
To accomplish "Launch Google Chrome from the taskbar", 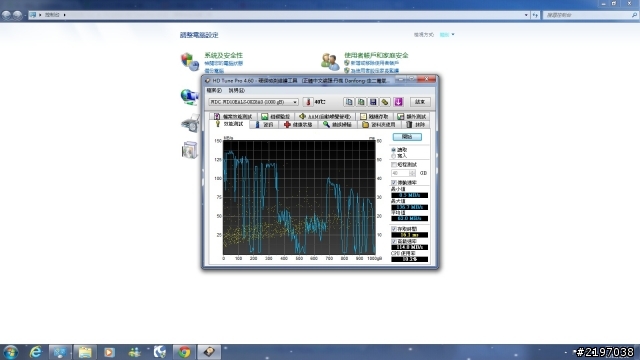I will [x=184, y=352].
